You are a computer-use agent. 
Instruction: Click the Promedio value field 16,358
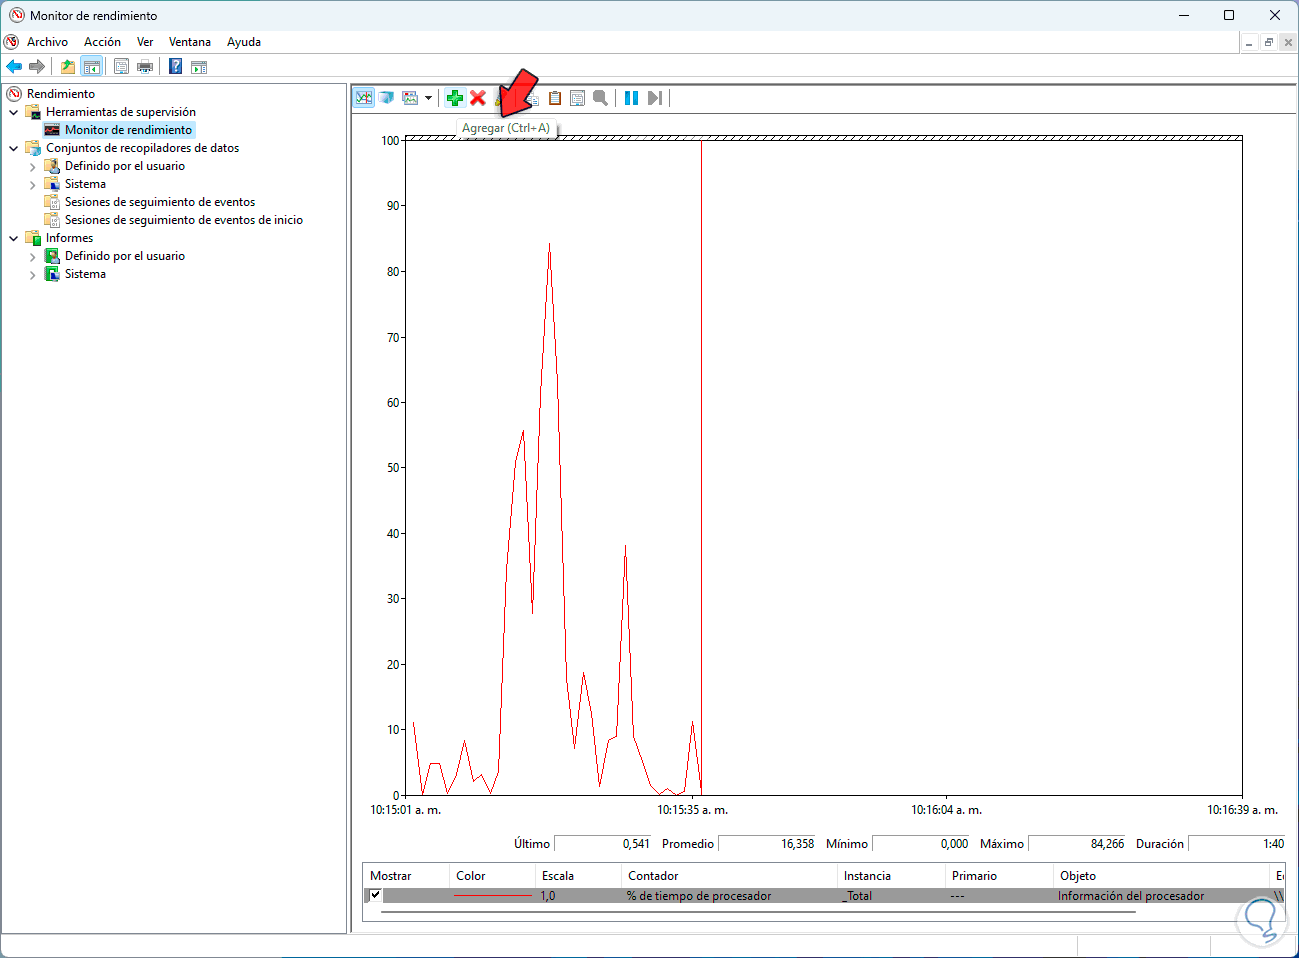(767, 844)
